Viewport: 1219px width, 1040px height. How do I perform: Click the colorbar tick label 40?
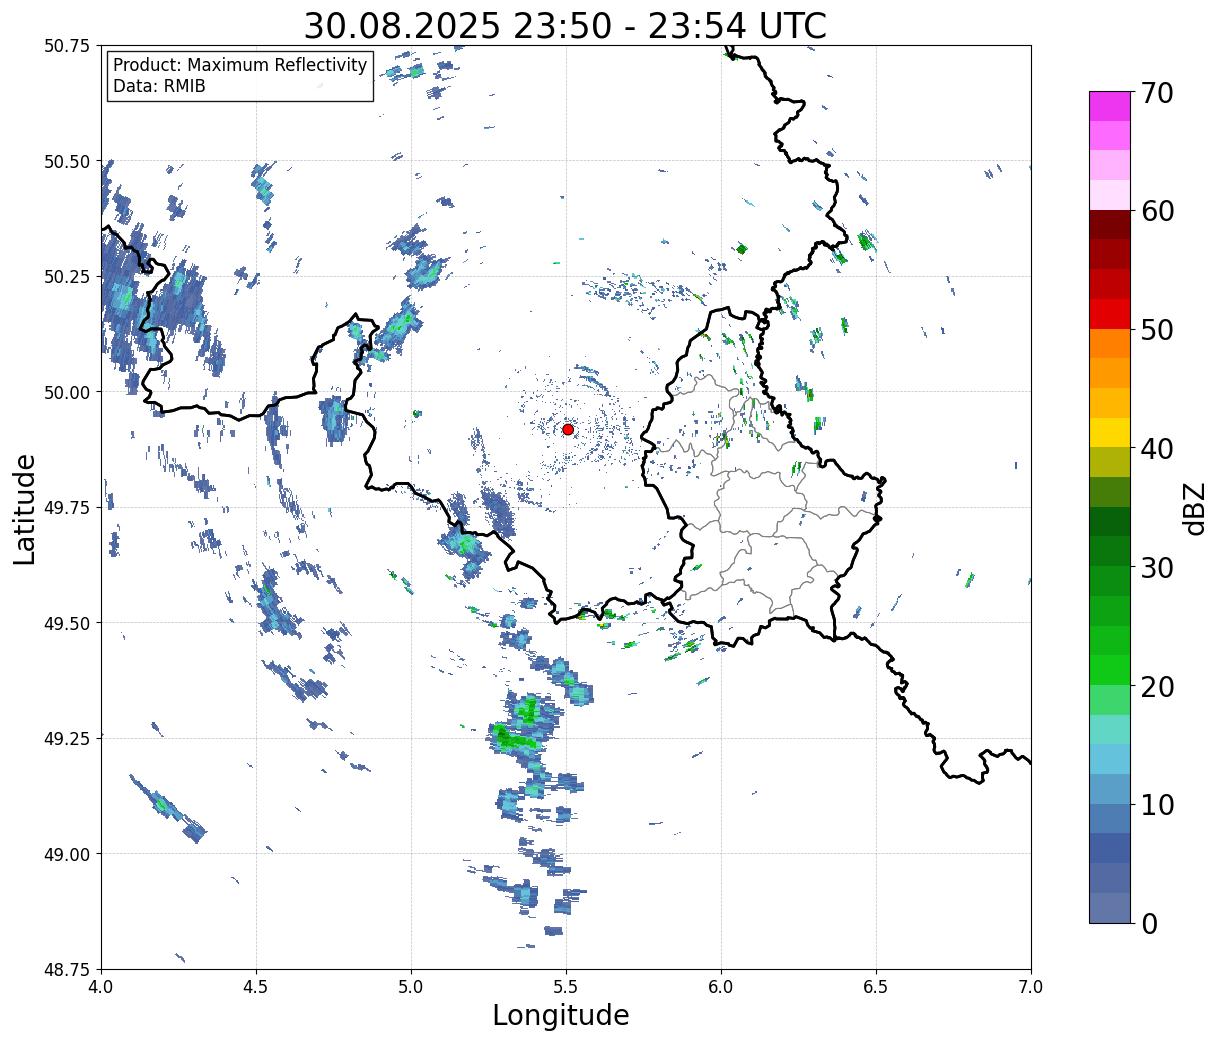(x=1157, y=449)
